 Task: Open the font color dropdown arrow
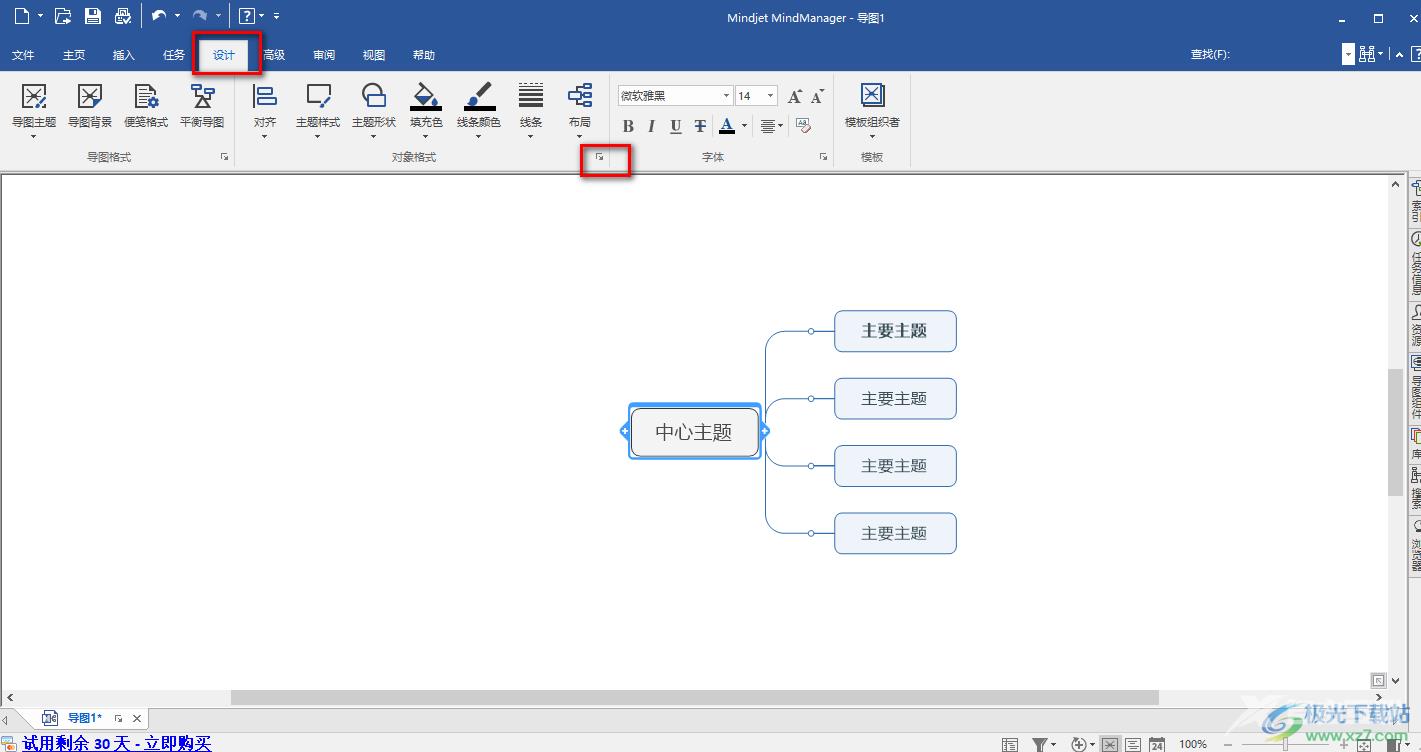click(x=744, y=126)
